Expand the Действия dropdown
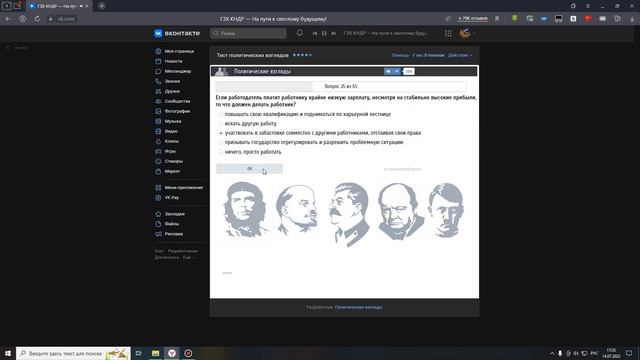The height and width of the screenshot is (360, 640). coord(460,55)
